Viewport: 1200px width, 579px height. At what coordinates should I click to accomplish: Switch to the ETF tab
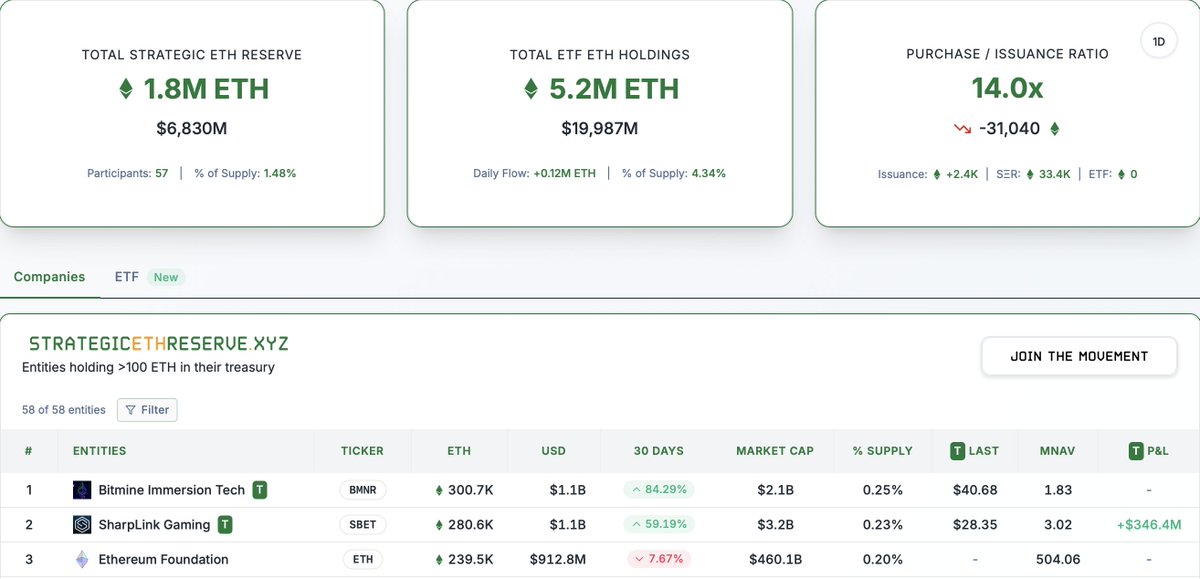point(126,277)
